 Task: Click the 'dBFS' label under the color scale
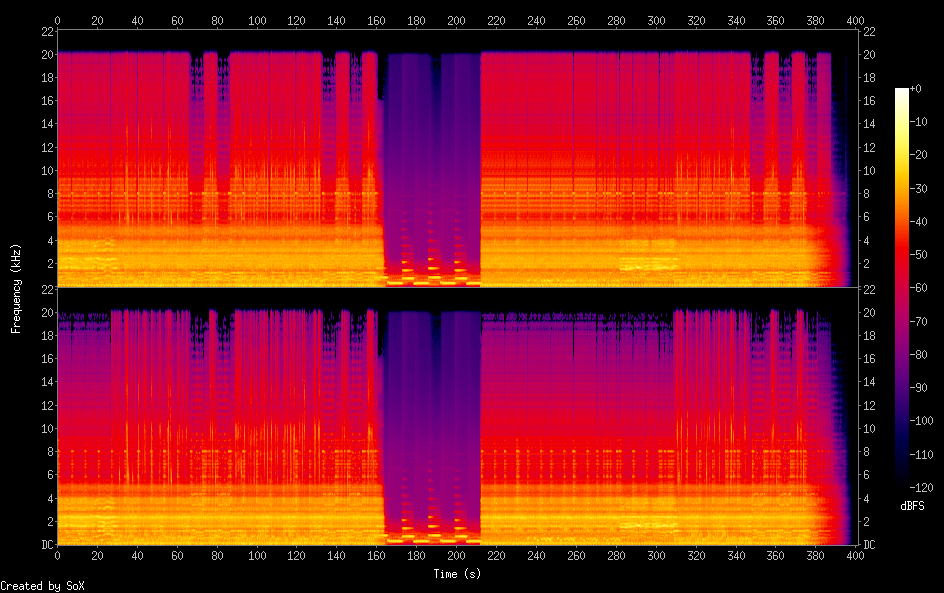(911, 507)
